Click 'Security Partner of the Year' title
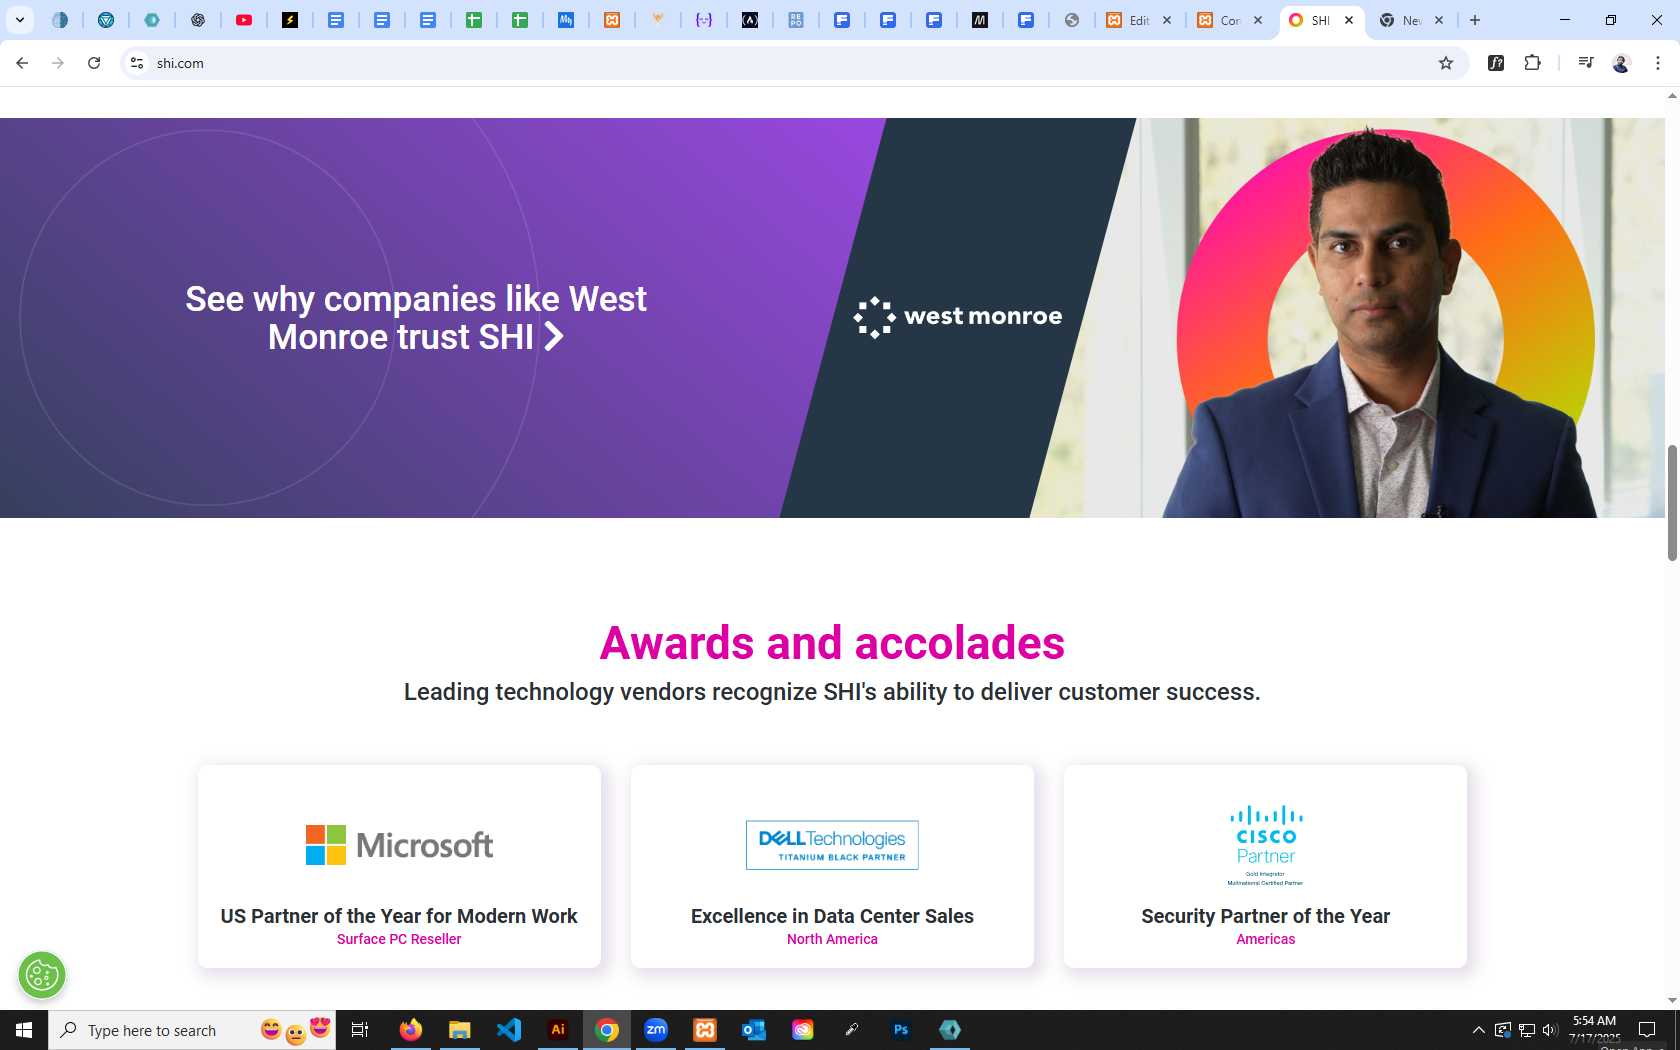 pos(1265,916)
